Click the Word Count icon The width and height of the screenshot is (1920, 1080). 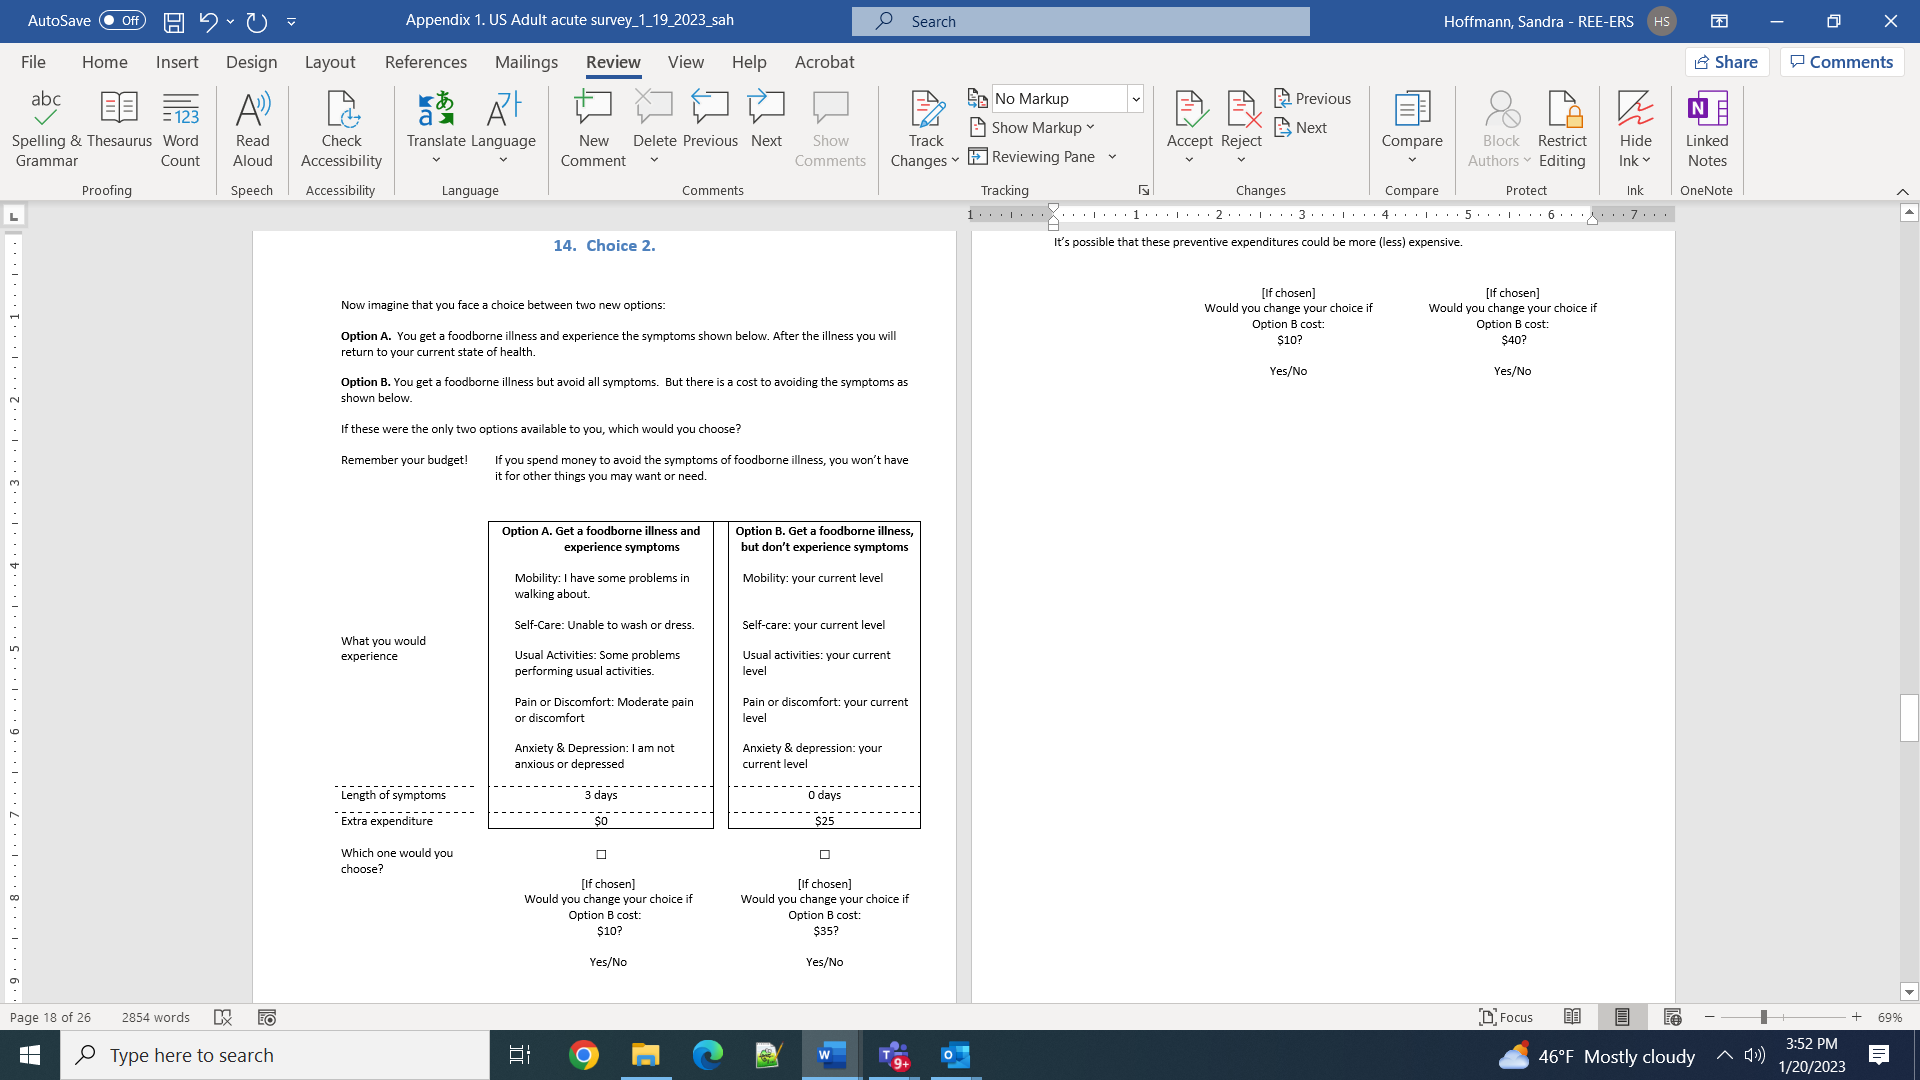pos(180,130)
